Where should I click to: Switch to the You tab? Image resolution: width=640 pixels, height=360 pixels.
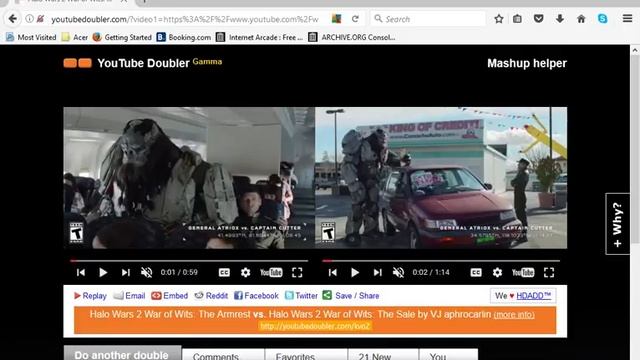(x=448, y=354)
